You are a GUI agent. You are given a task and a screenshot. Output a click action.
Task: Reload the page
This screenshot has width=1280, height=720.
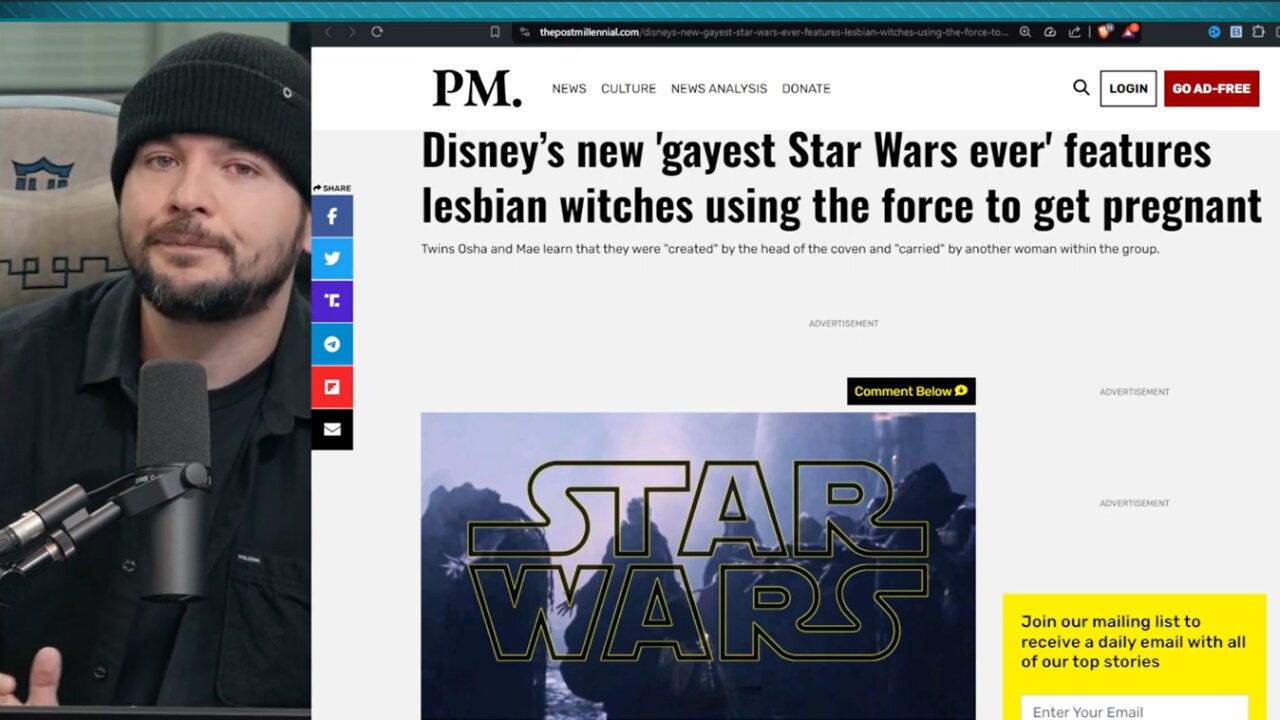[377, 32]
